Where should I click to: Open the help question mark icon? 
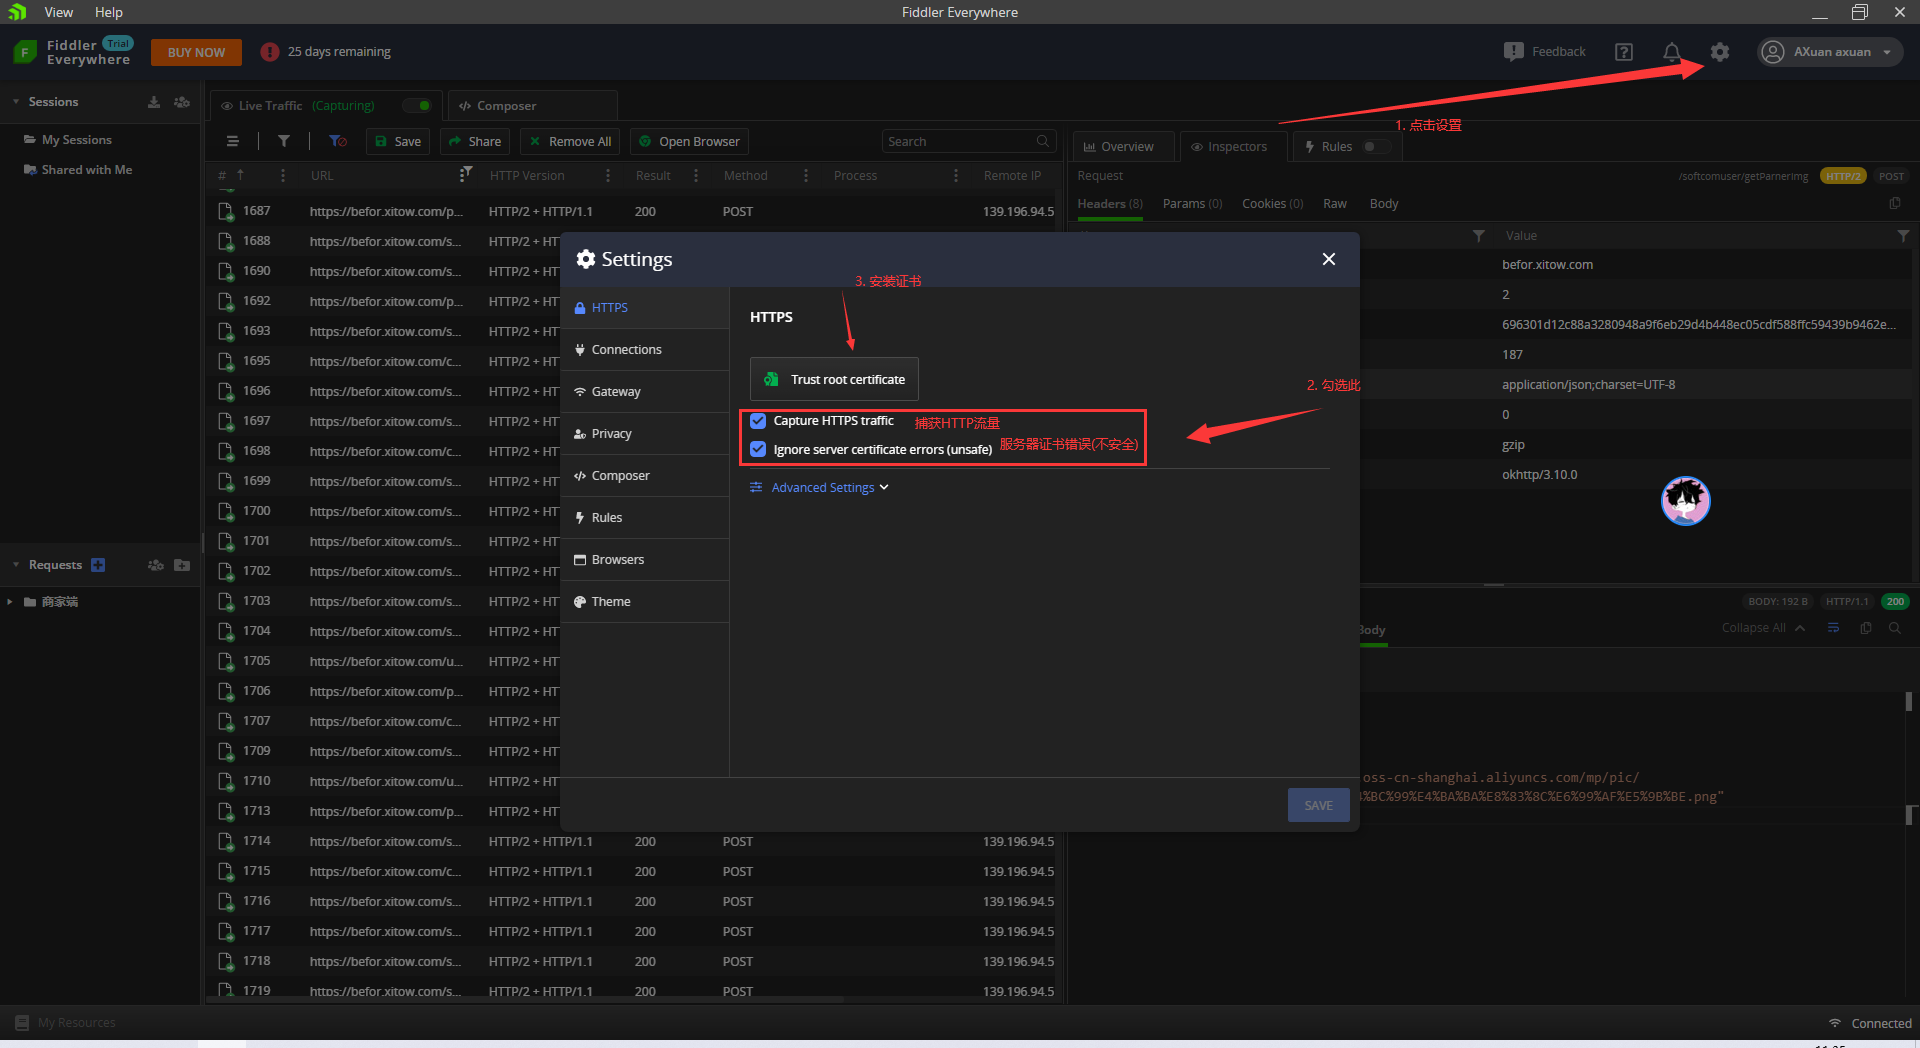pyautogui.click(x=1624, y=52)
